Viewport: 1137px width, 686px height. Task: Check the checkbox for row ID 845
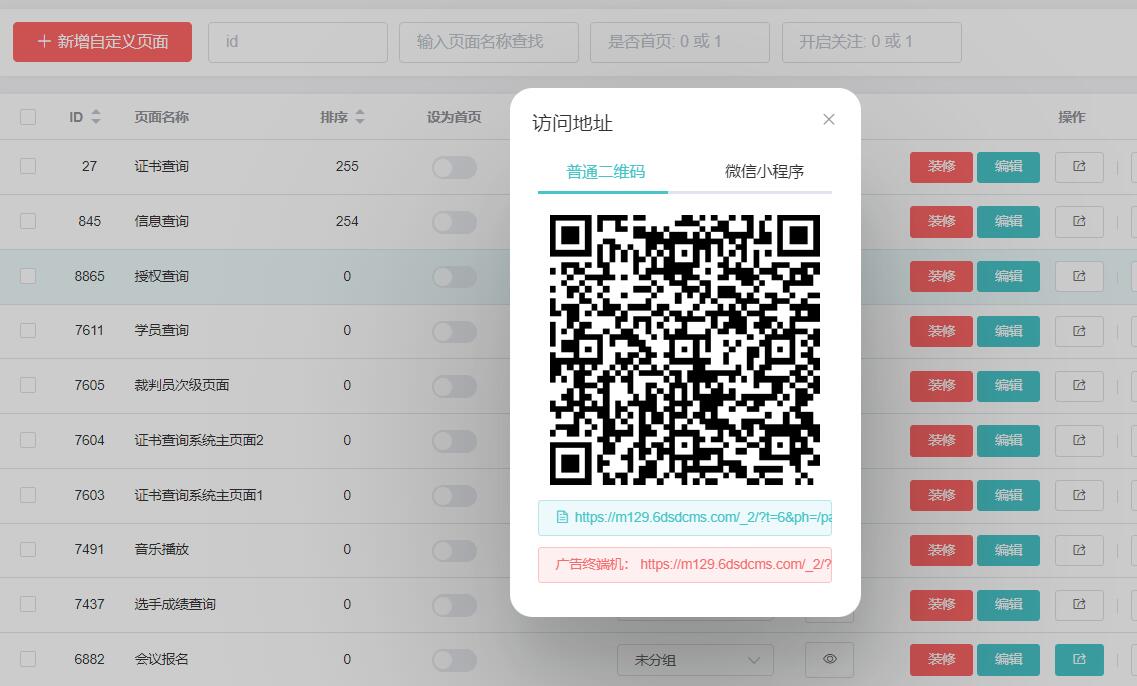[x=28, y=221]
